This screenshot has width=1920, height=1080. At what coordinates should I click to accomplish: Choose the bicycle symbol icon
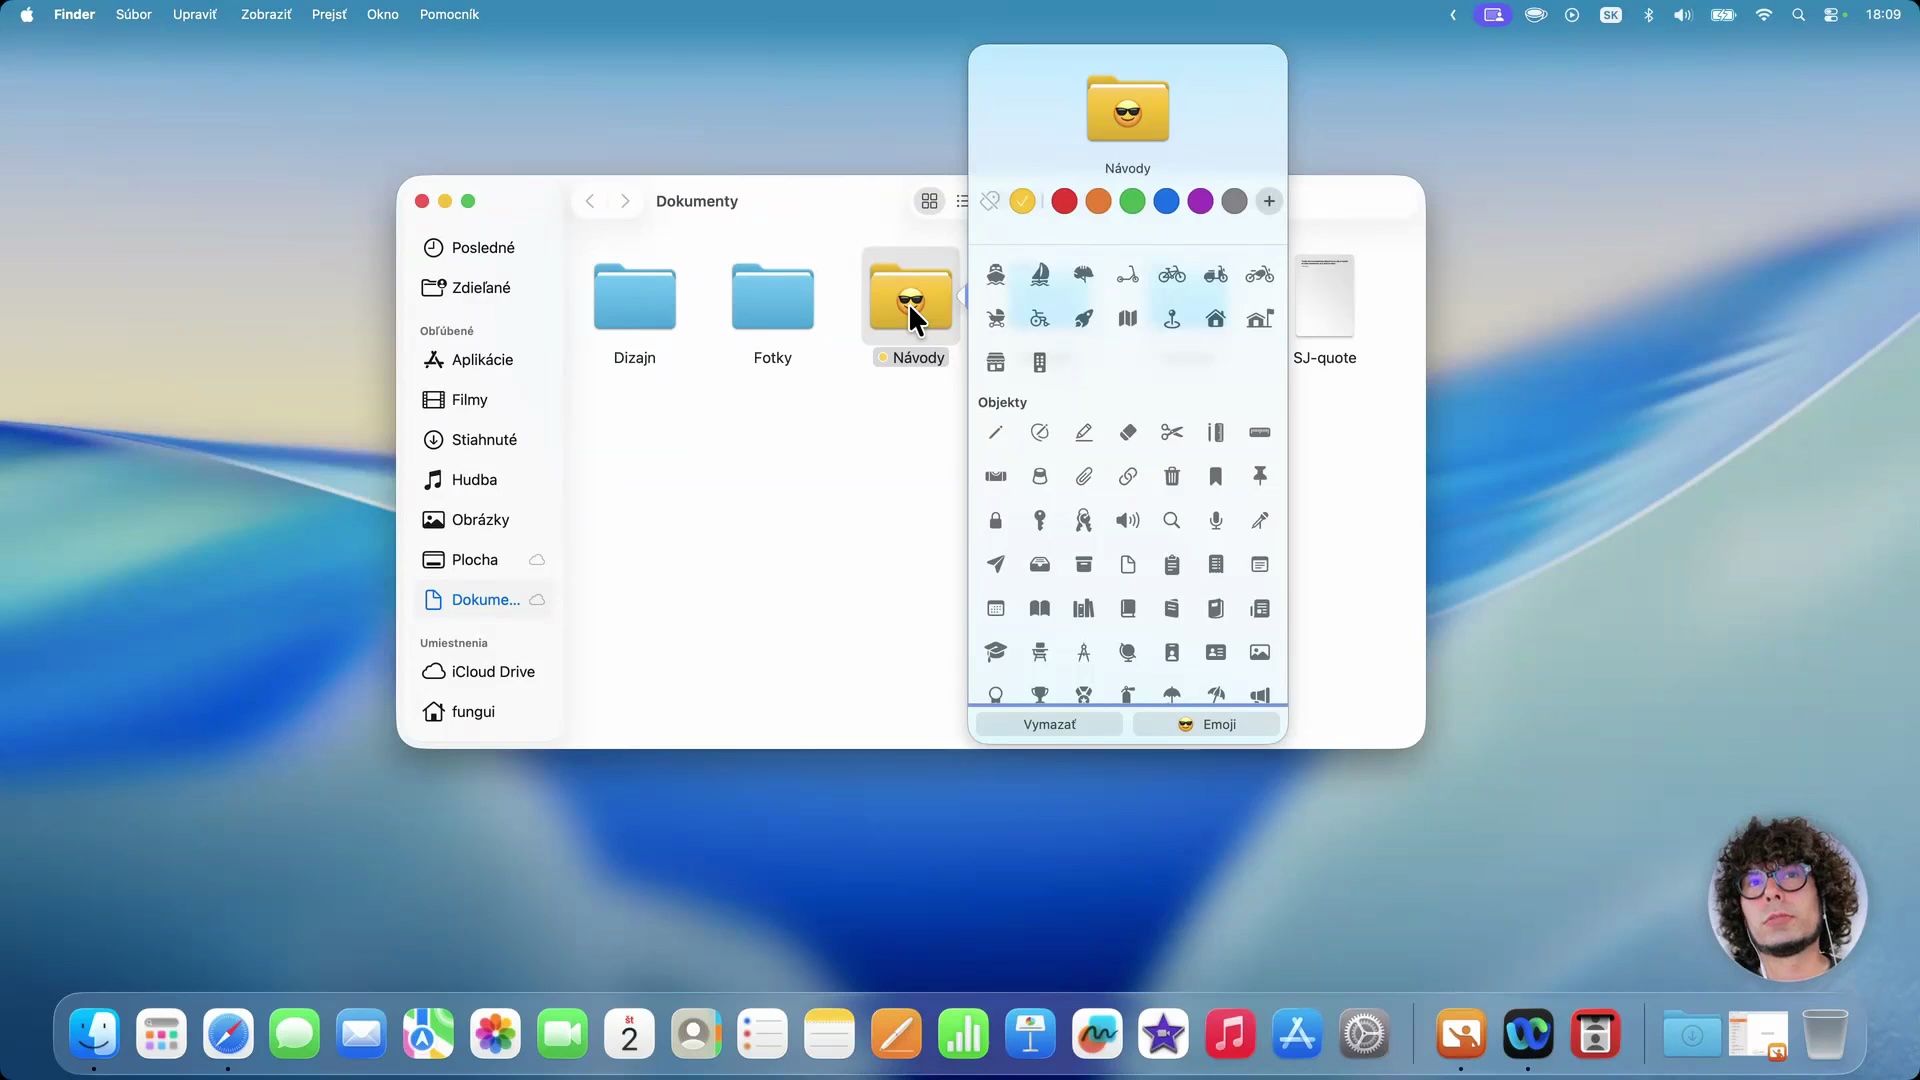pyautogui.click(x=1171, y=274)
